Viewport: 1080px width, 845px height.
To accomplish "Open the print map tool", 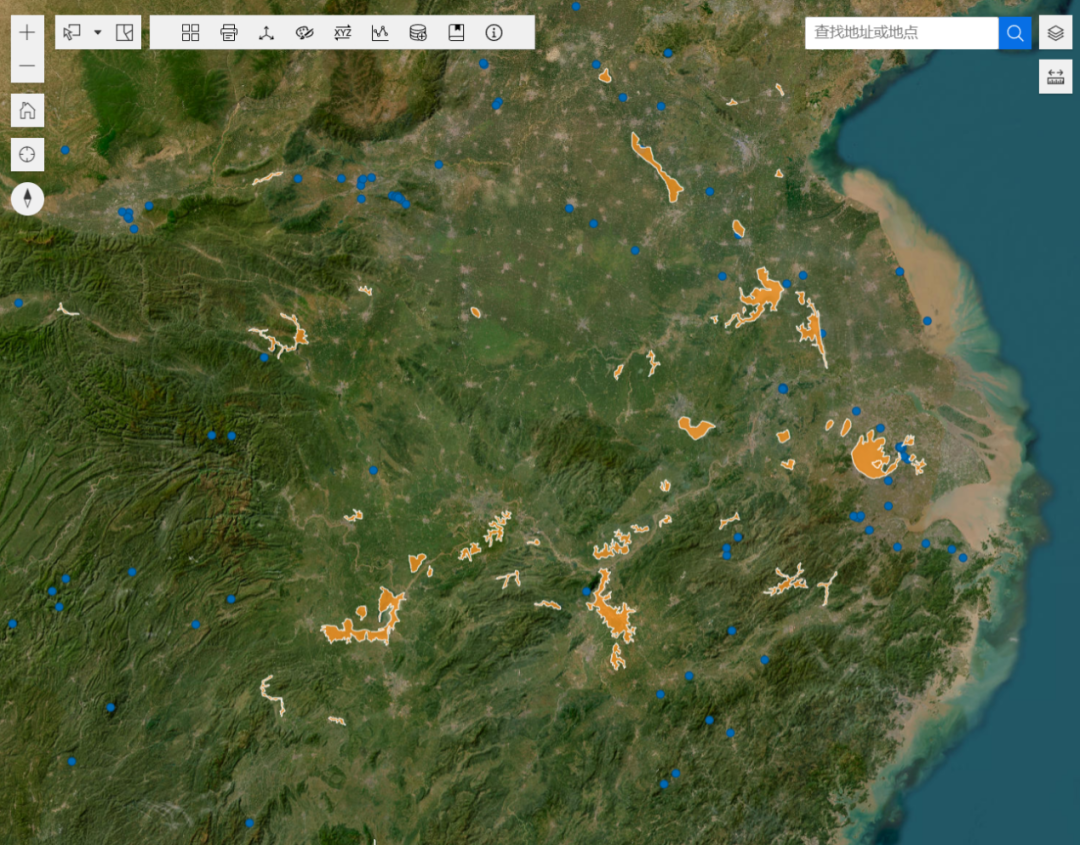I will pyautogui.click(x=229, y=32).
